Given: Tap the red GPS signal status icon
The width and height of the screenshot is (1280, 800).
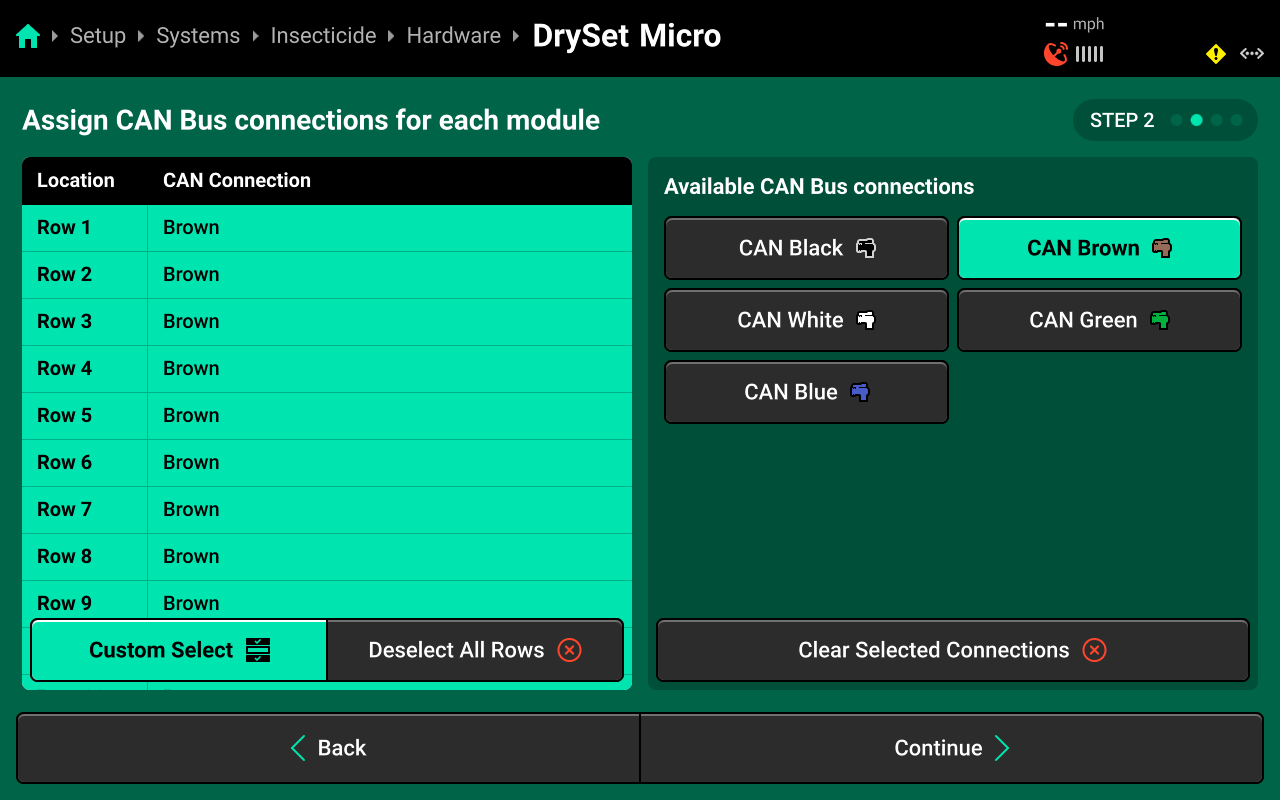Looking at the screenshot, I should (x=1056, y=54).
